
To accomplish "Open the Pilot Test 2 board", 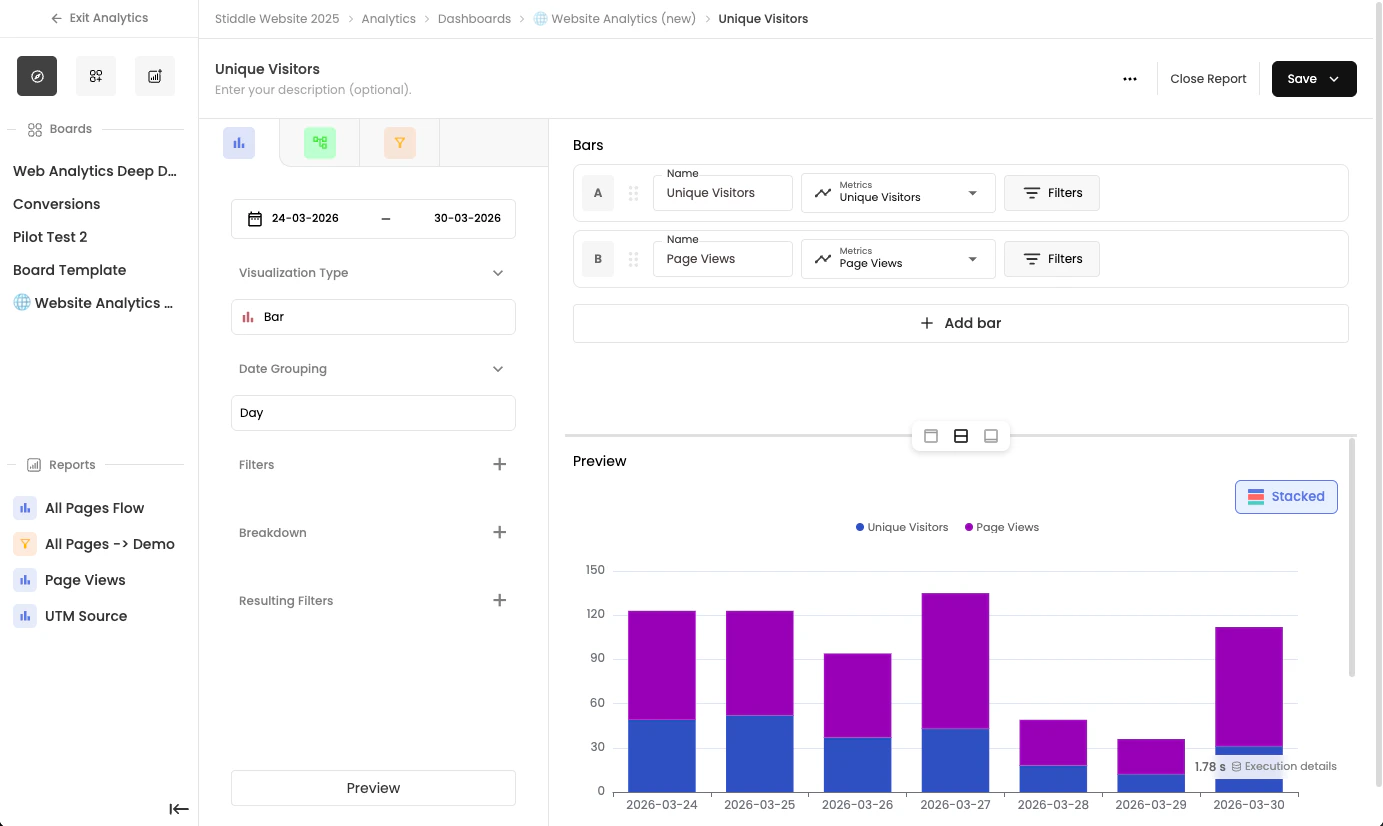I will [x=50, y=237].
